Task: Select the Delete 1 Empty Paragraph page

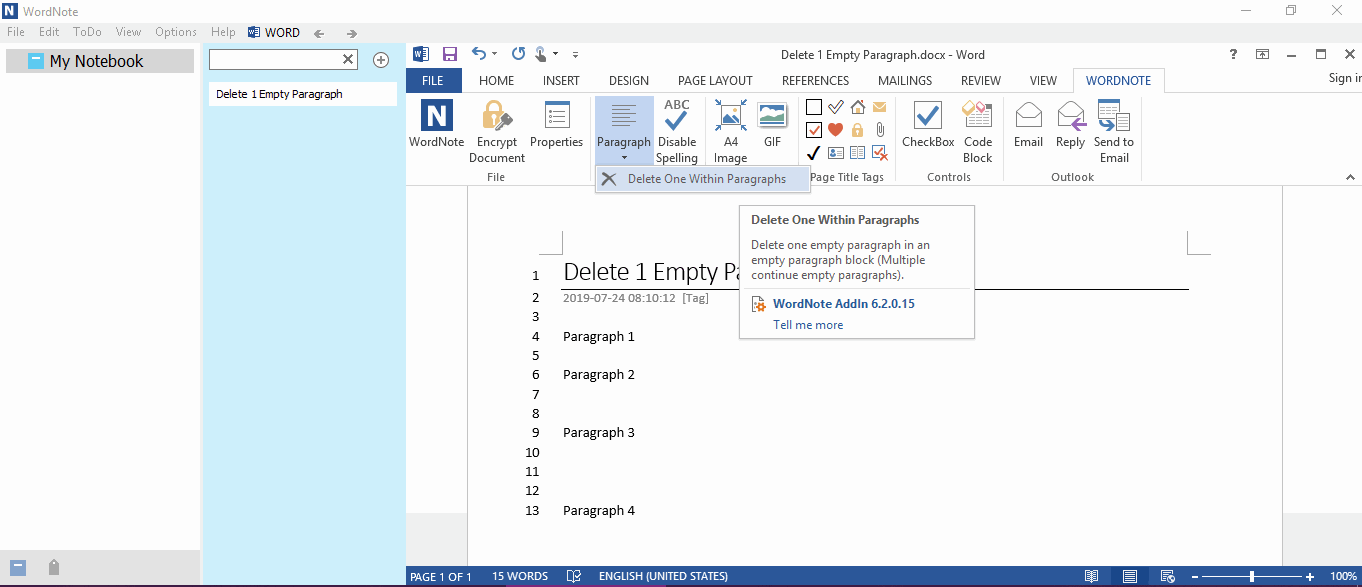Action: 303,94
